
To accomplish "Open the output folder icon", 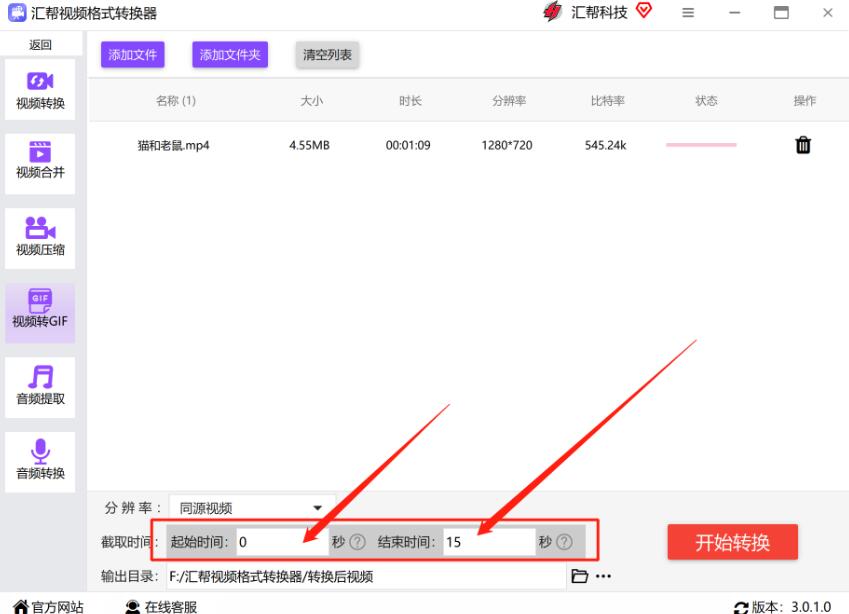I will click(579, 576).
